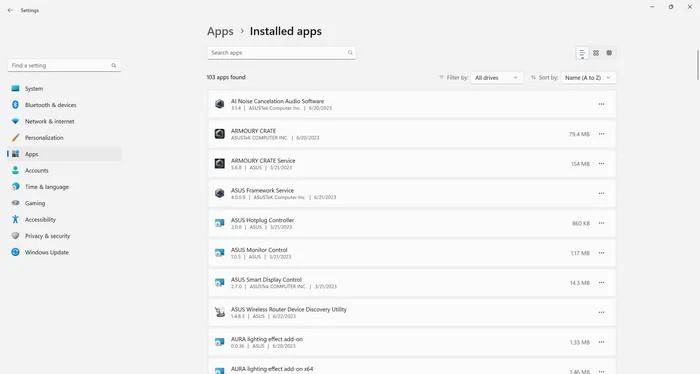Click the Search apps input field
This screenshot has height=374, width=700.
[x=281, y=53]
